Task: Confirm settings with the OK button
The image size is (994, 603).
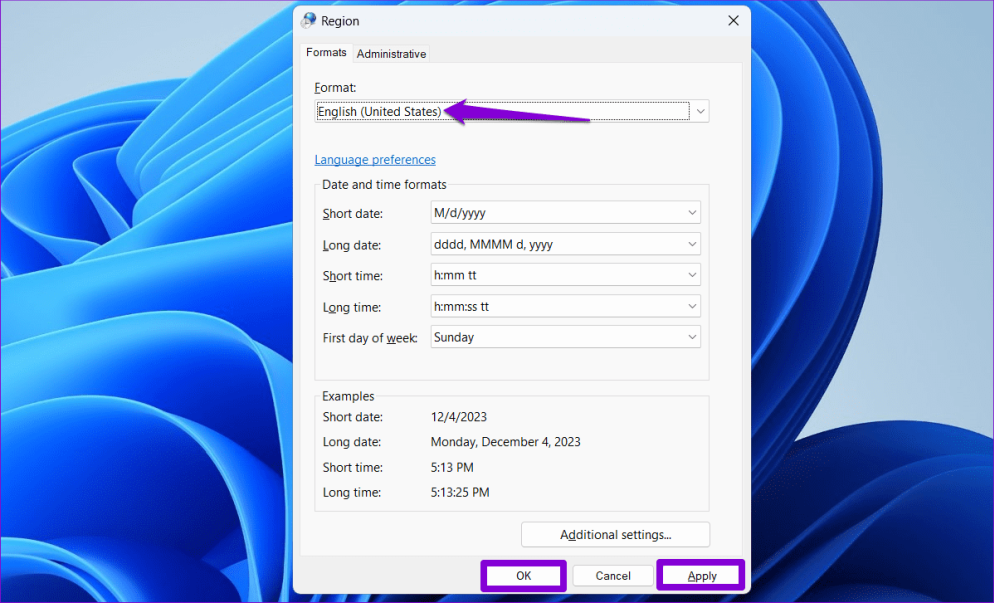Action: pos(522,575)
